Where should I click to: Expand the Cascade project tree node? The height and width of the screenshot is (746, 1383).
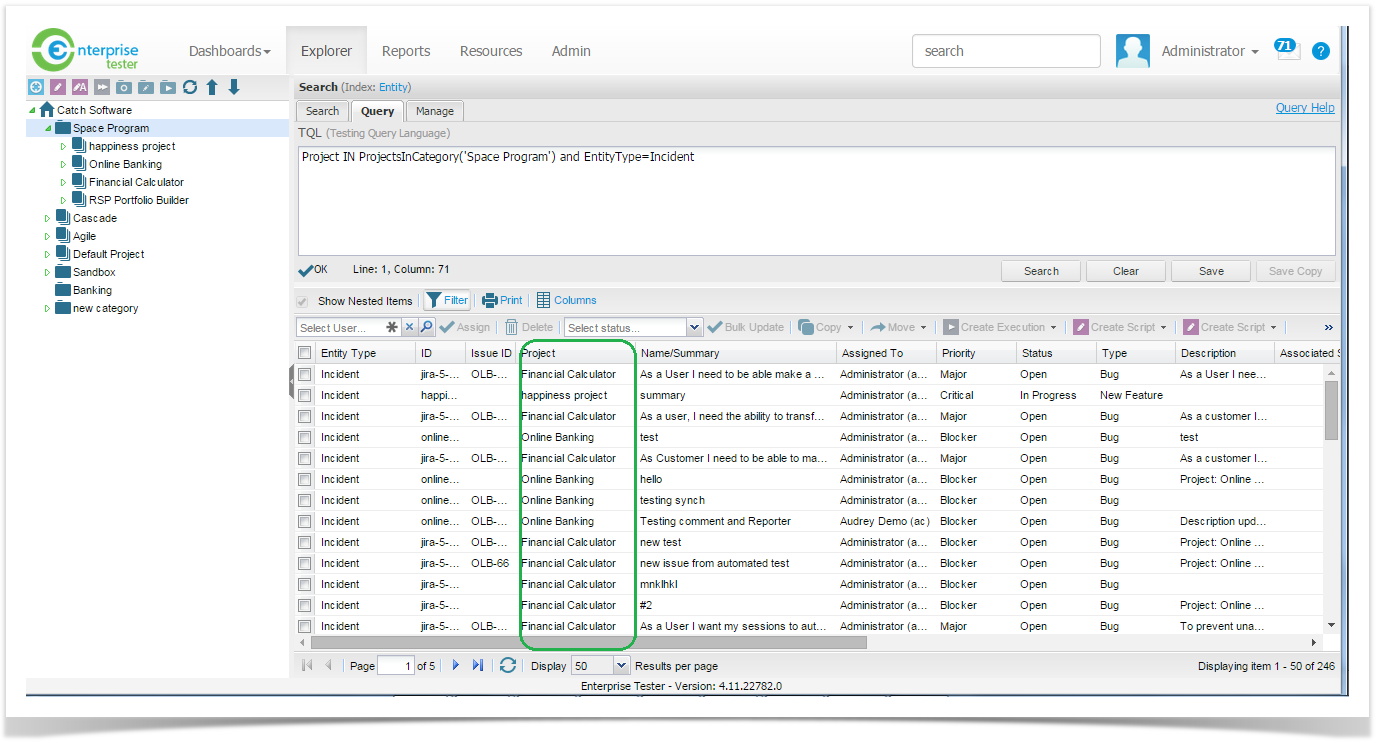tap(46, 218)
